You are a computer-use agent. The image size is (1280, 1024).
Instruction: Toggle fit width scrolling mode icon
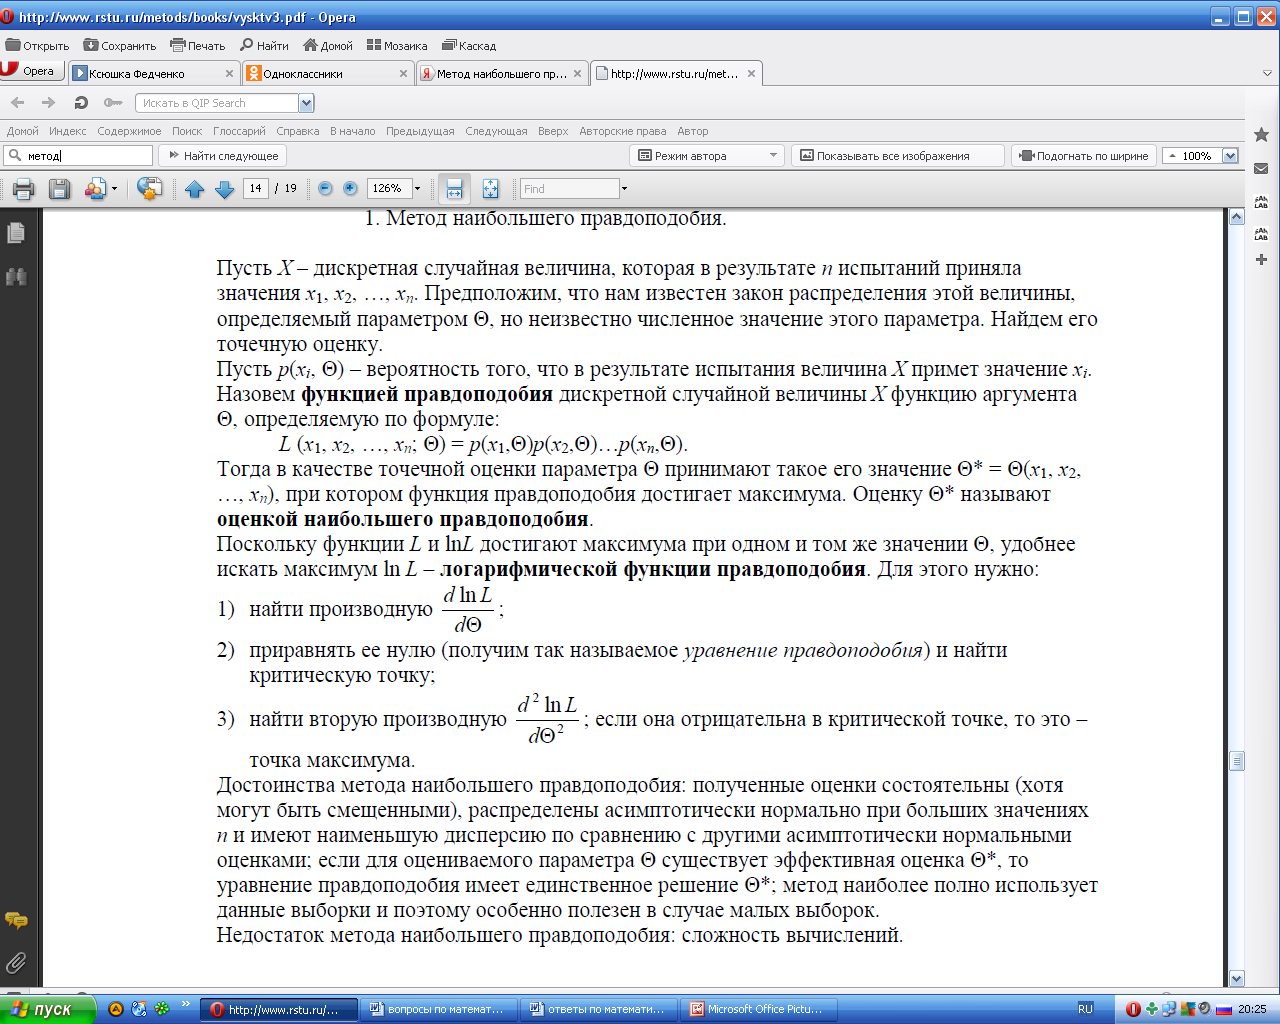tap(454, 188)
